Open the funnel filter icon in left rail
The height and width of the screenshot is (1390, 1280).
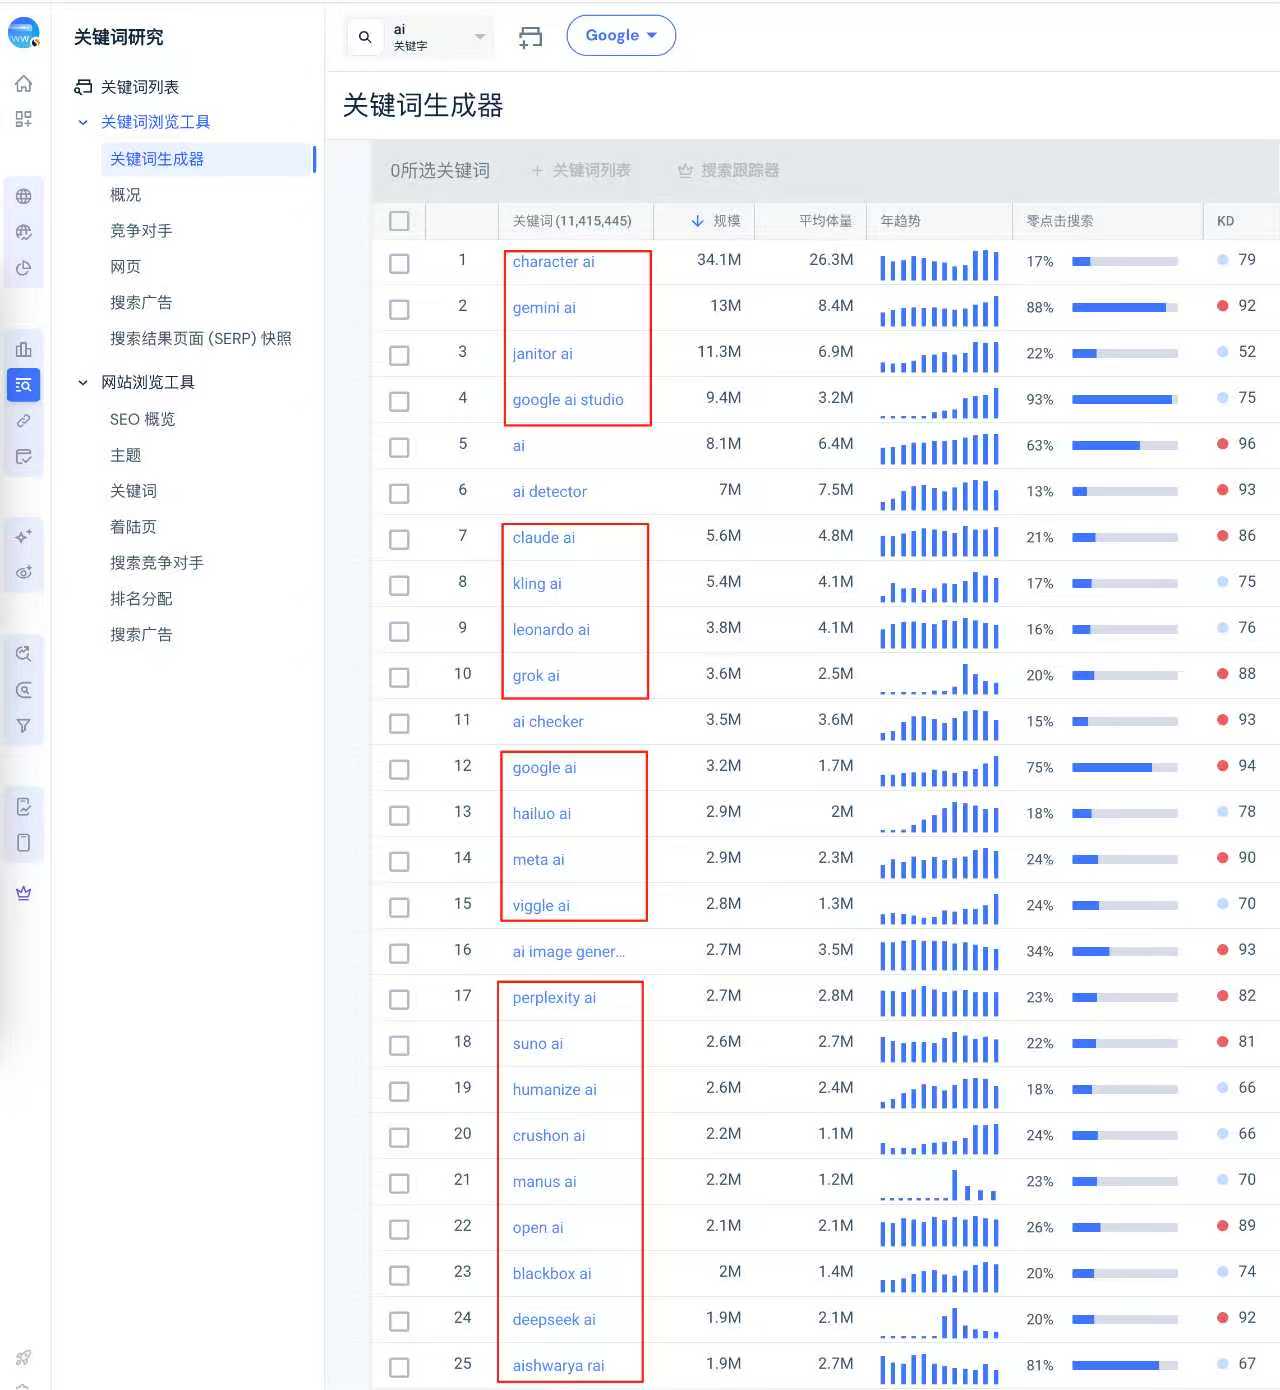[x=24, y=725]
